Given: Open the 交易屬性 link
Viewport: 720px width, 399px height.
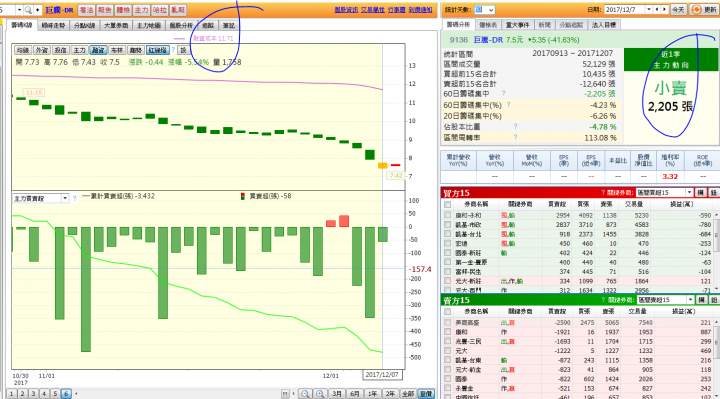Looking at the screenshot, I should point(372,10).
